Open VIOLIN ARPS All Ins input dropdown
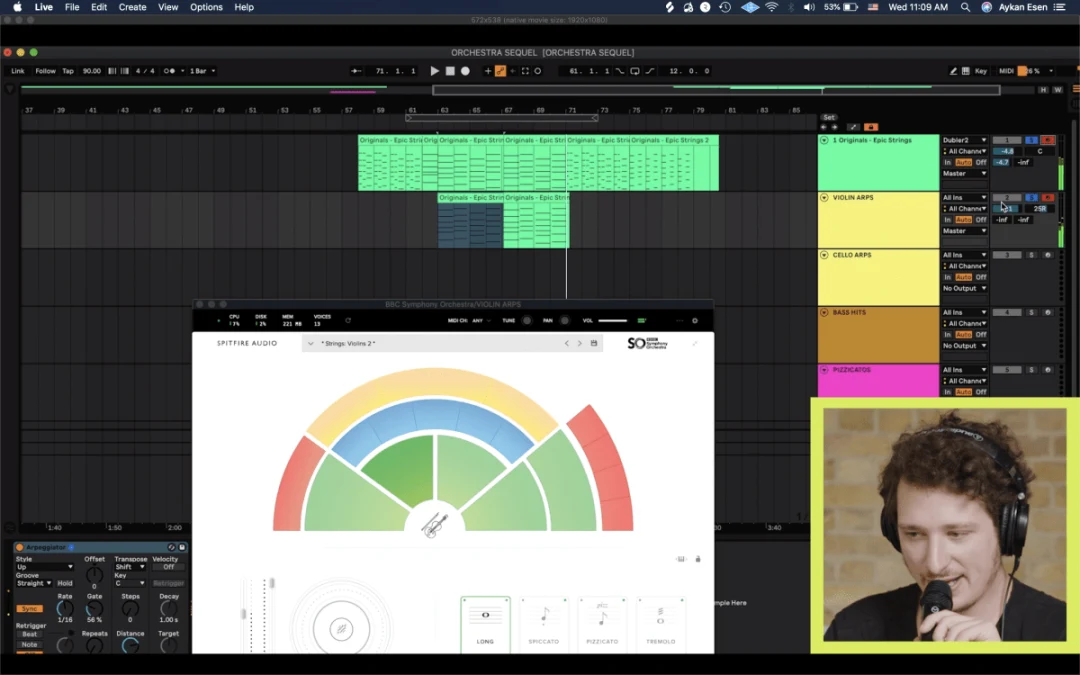 click(x=964, y=198)
